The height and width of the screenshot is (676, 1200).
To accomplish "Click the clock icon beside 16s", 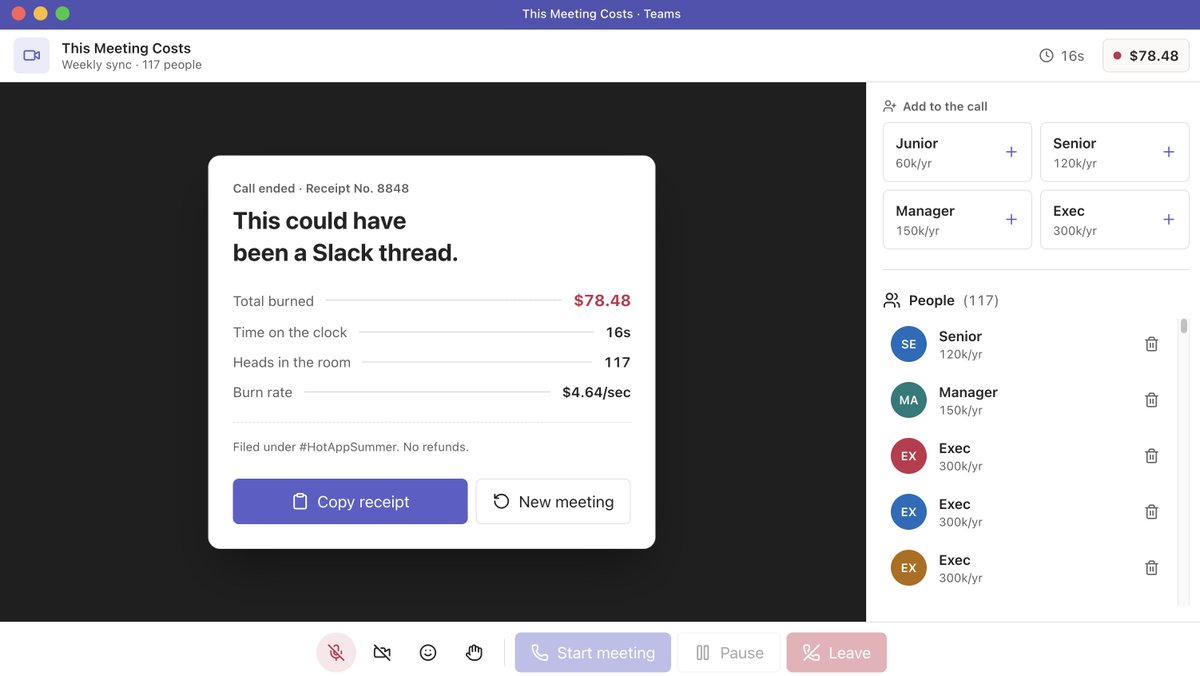I will [1046, 56].
